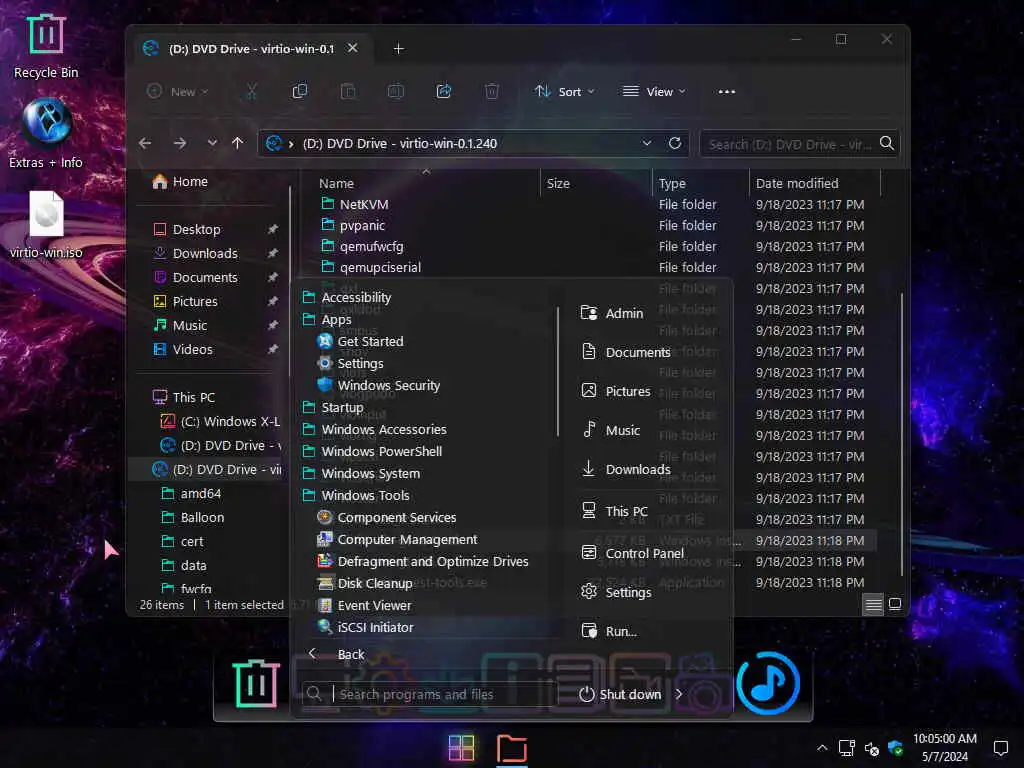Refresh the current folder view
The image size is (1024, 768).
click(675, 143)
